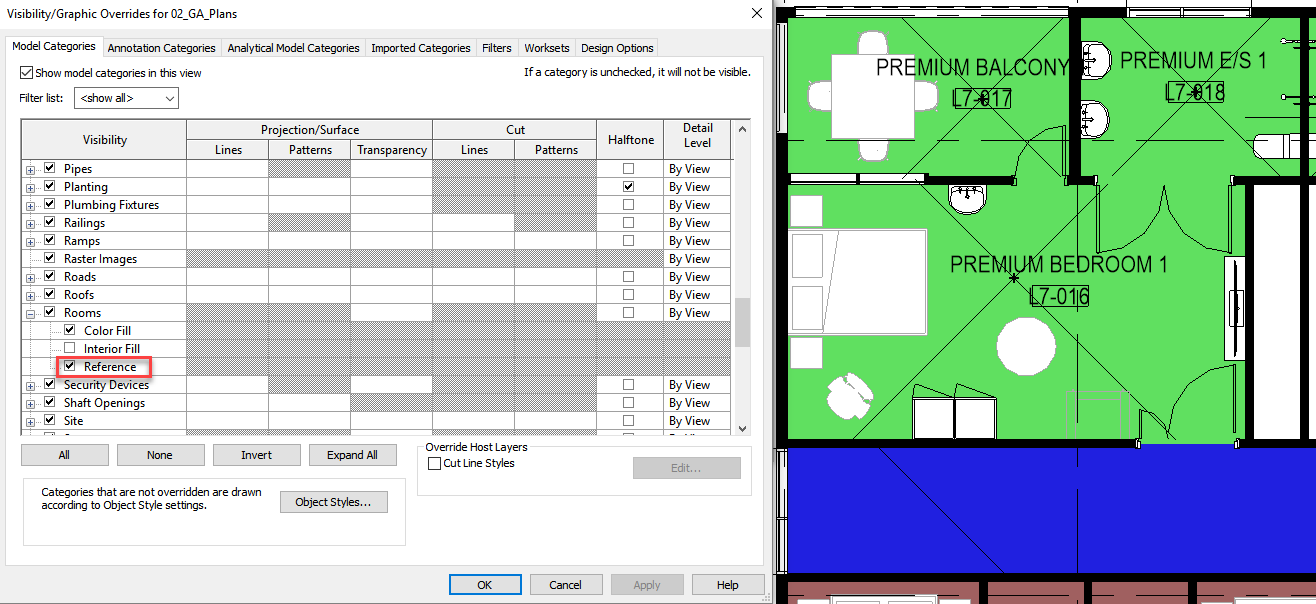
Task: Toggle Halftone checkbox for Planting row
Action: tap(628, 187)
